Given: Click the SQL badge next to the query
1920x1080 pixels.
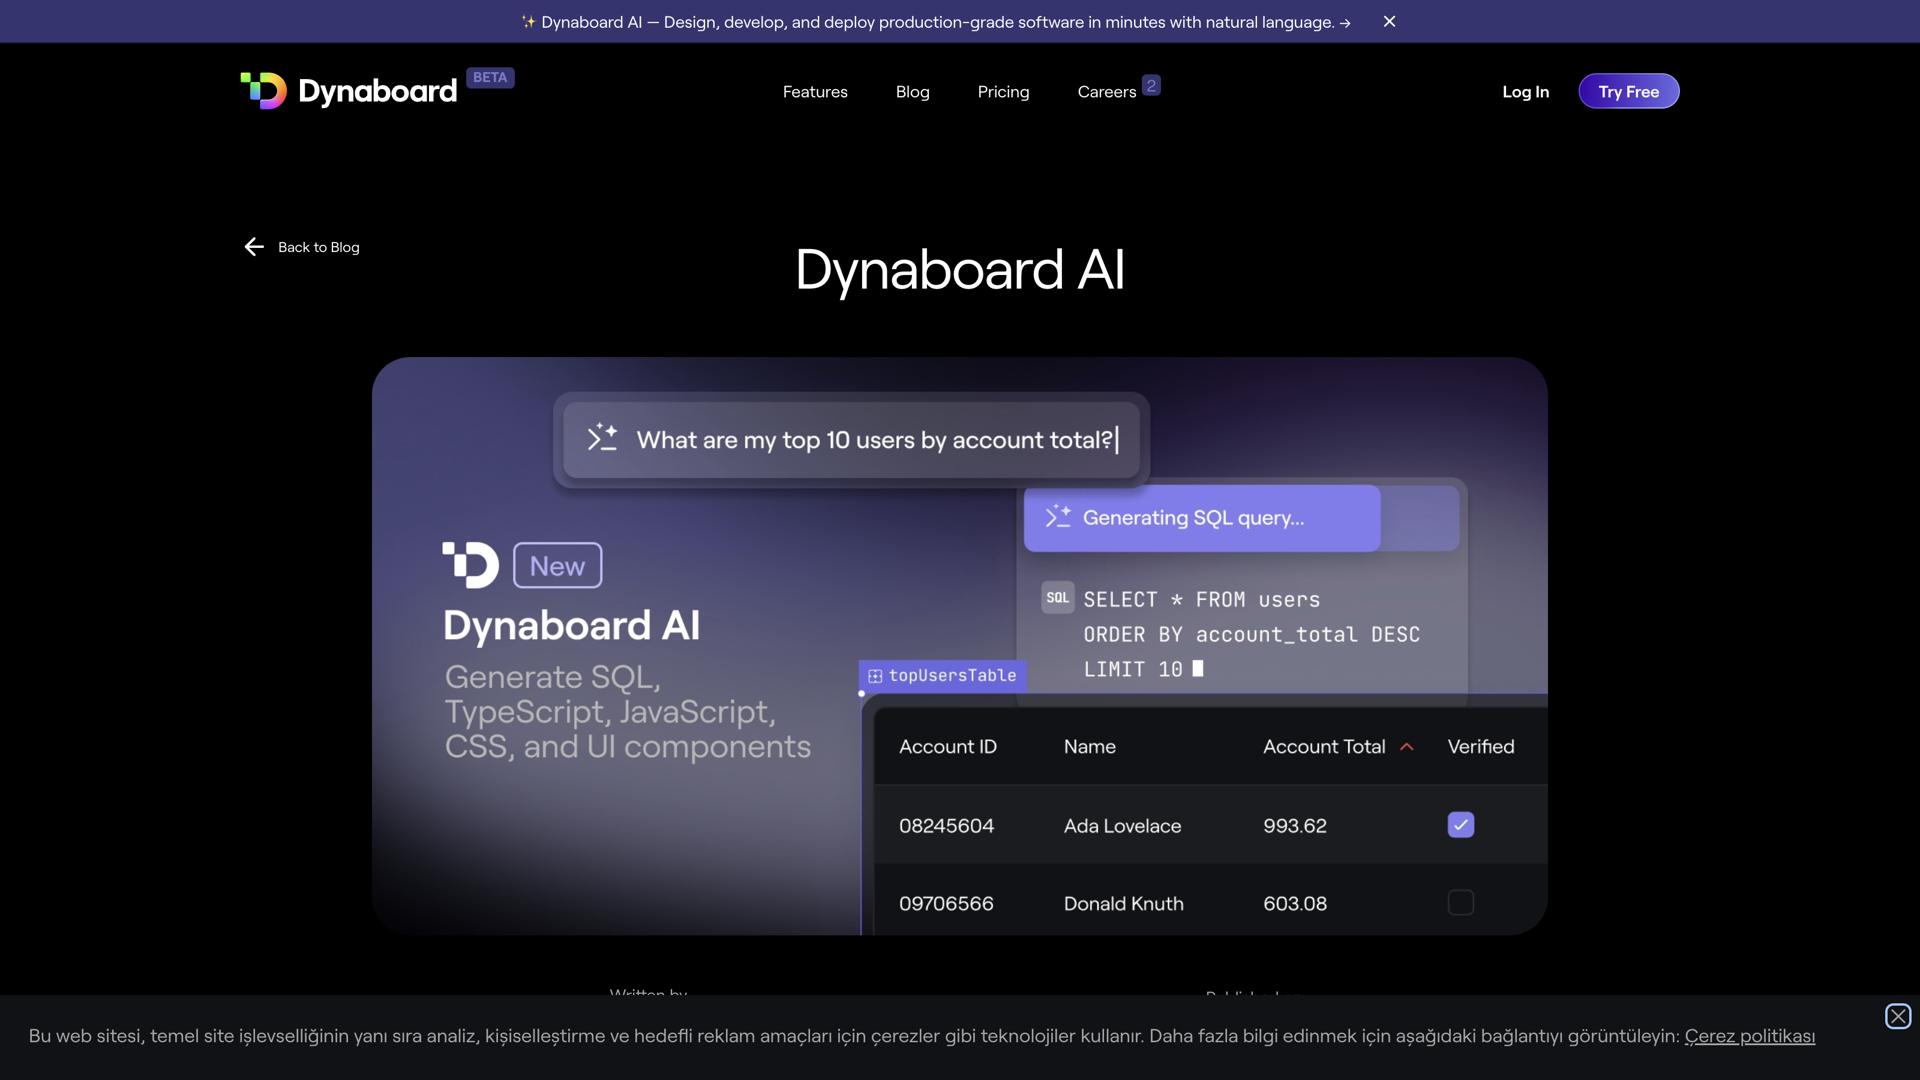Looking at the screenshot, I should tap(1057, 597).
